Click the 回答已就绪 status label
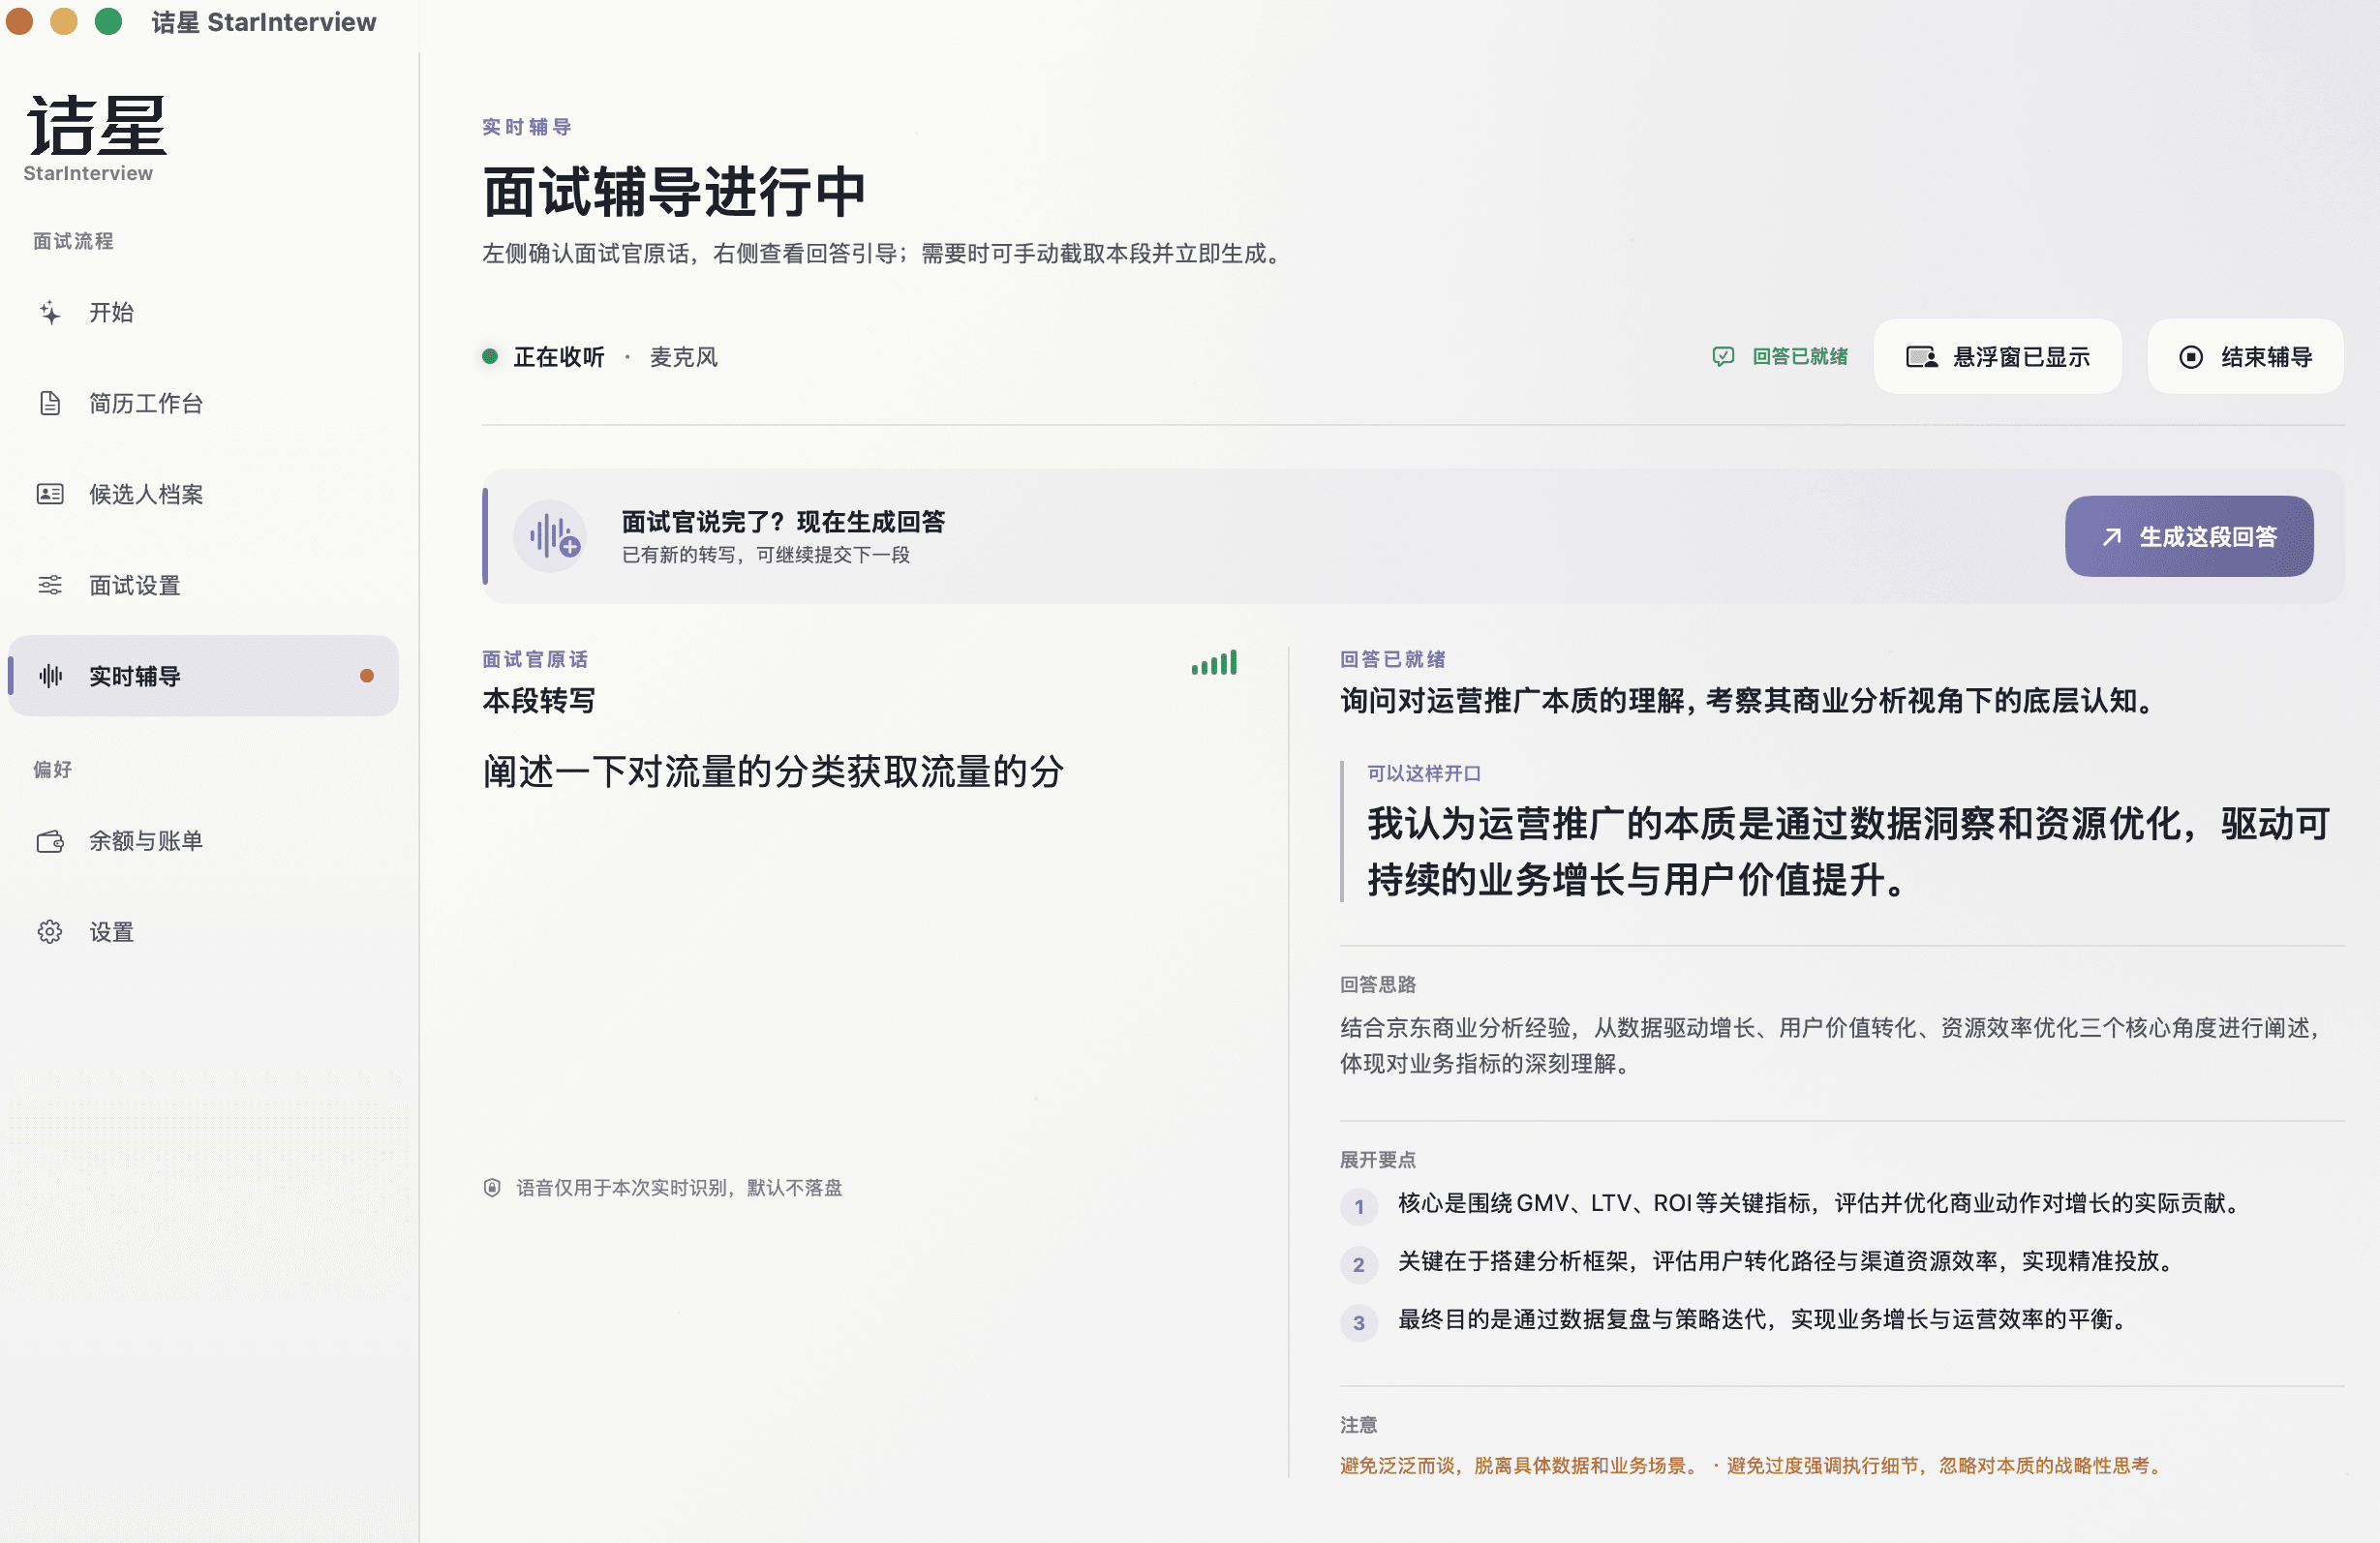 (1800, 356)
